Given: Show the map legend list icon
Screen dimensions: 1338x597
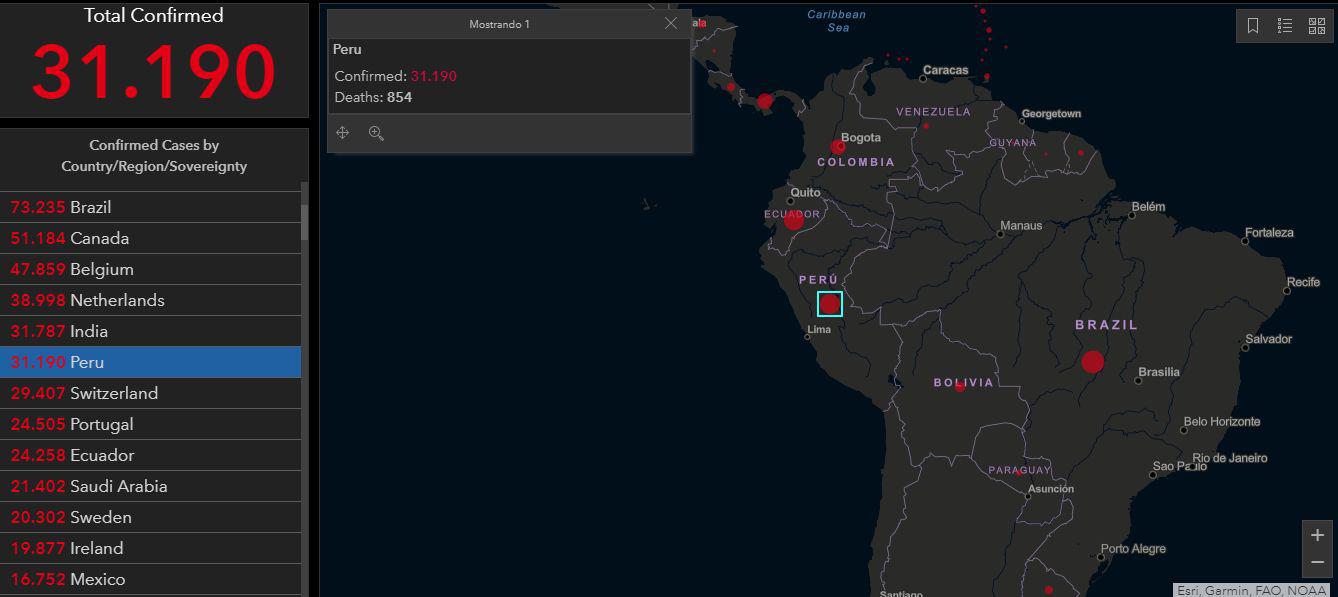Looking at the screenshot, I should coord(1285,27).
